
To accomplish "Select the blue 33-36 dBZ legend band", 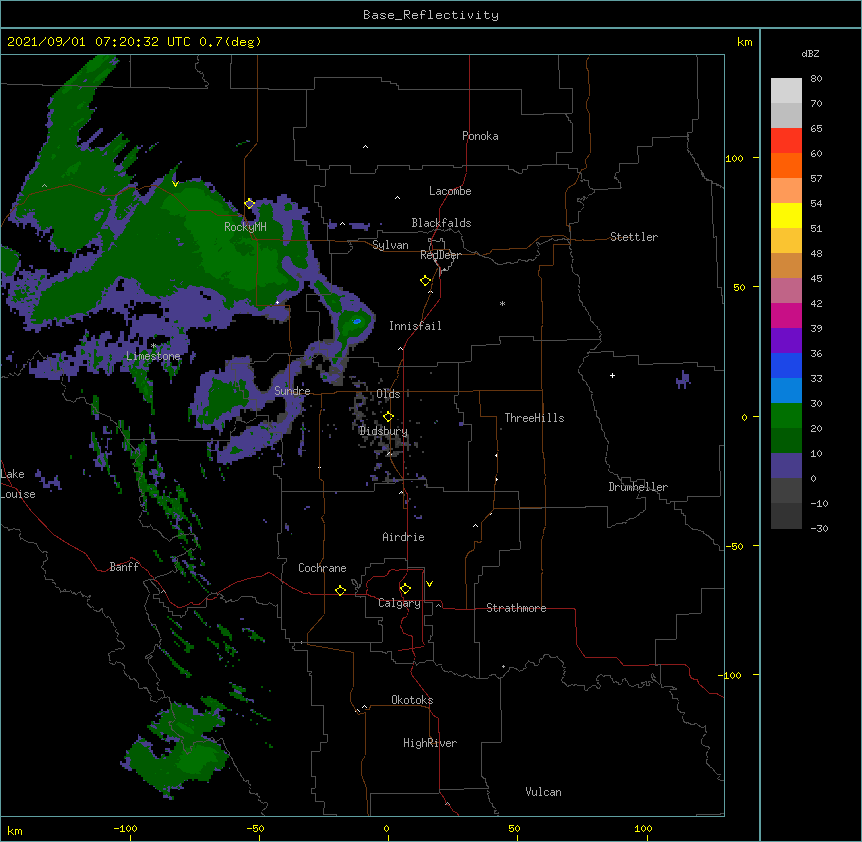I will pyautogui.click(x=786, y=365).
